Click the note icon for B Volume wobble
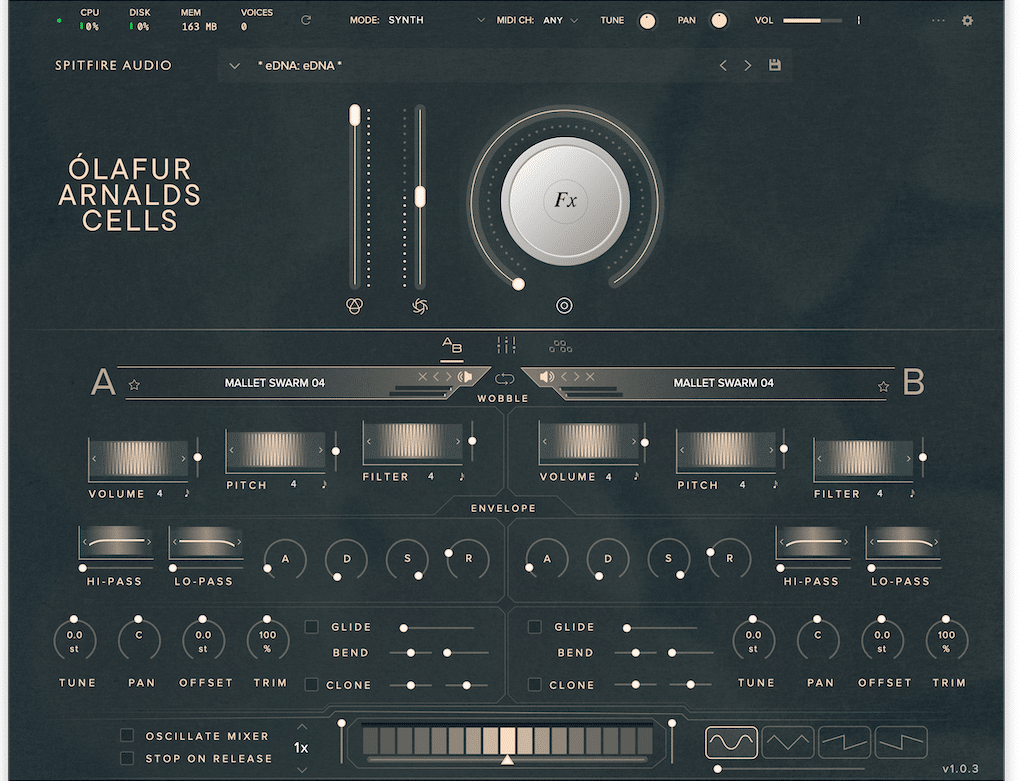1024x781 pixels. pyautogui.click(x=636, y=477)
